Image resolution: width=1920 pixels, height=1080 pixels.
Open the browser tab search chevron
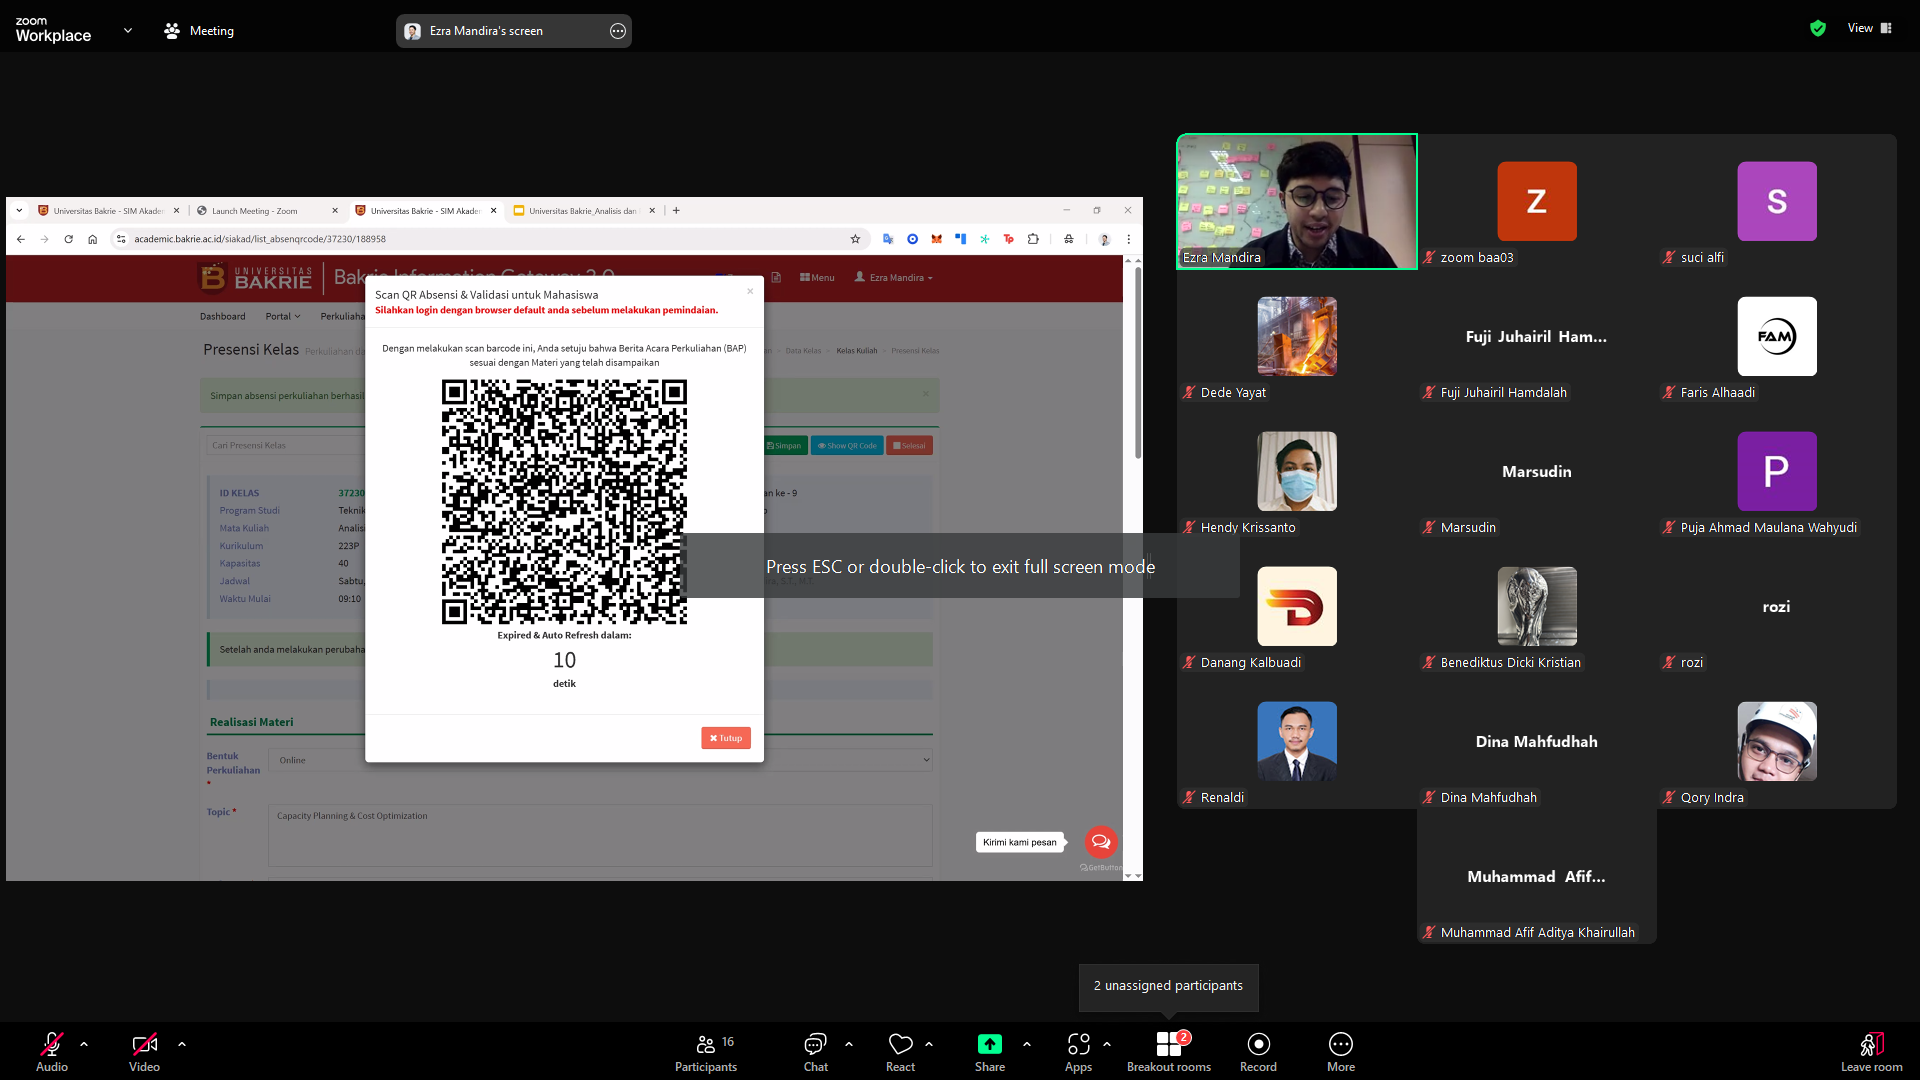19,211
